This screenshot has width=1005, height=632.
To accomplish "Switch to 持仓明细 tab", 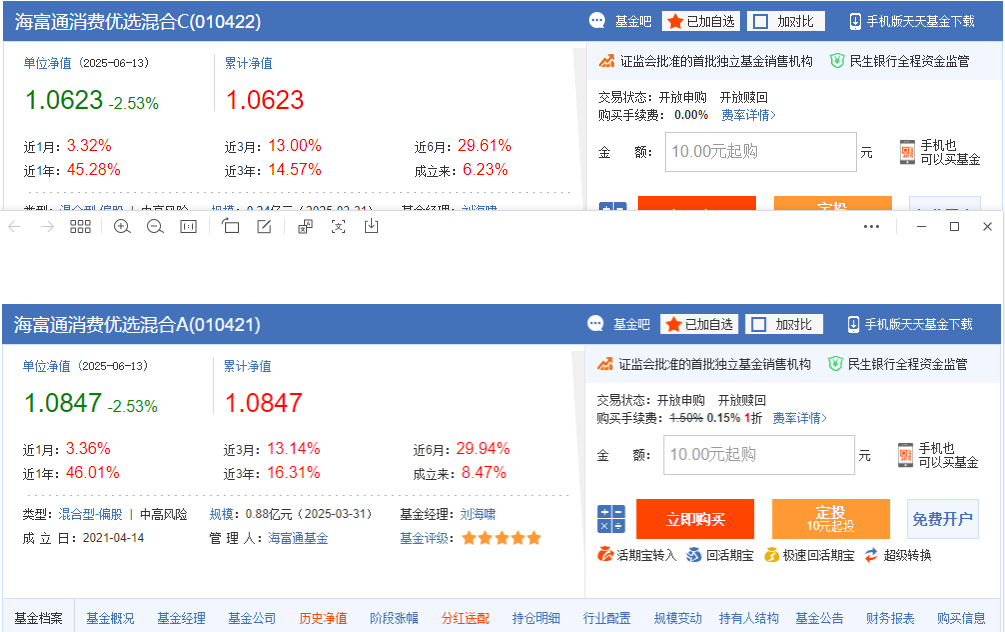I will (x=536, y=619).
